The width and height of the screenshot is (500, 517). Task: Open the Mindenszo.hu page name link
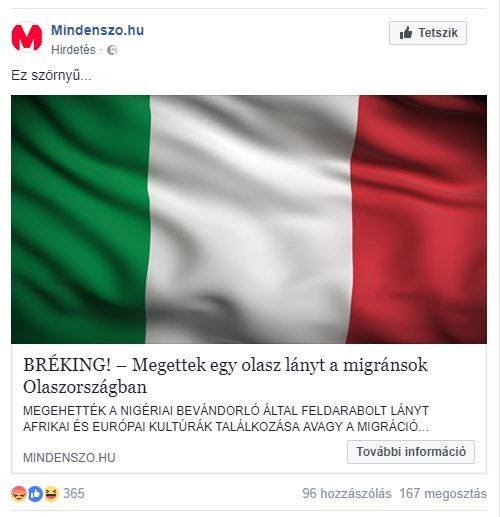[97, 30]
